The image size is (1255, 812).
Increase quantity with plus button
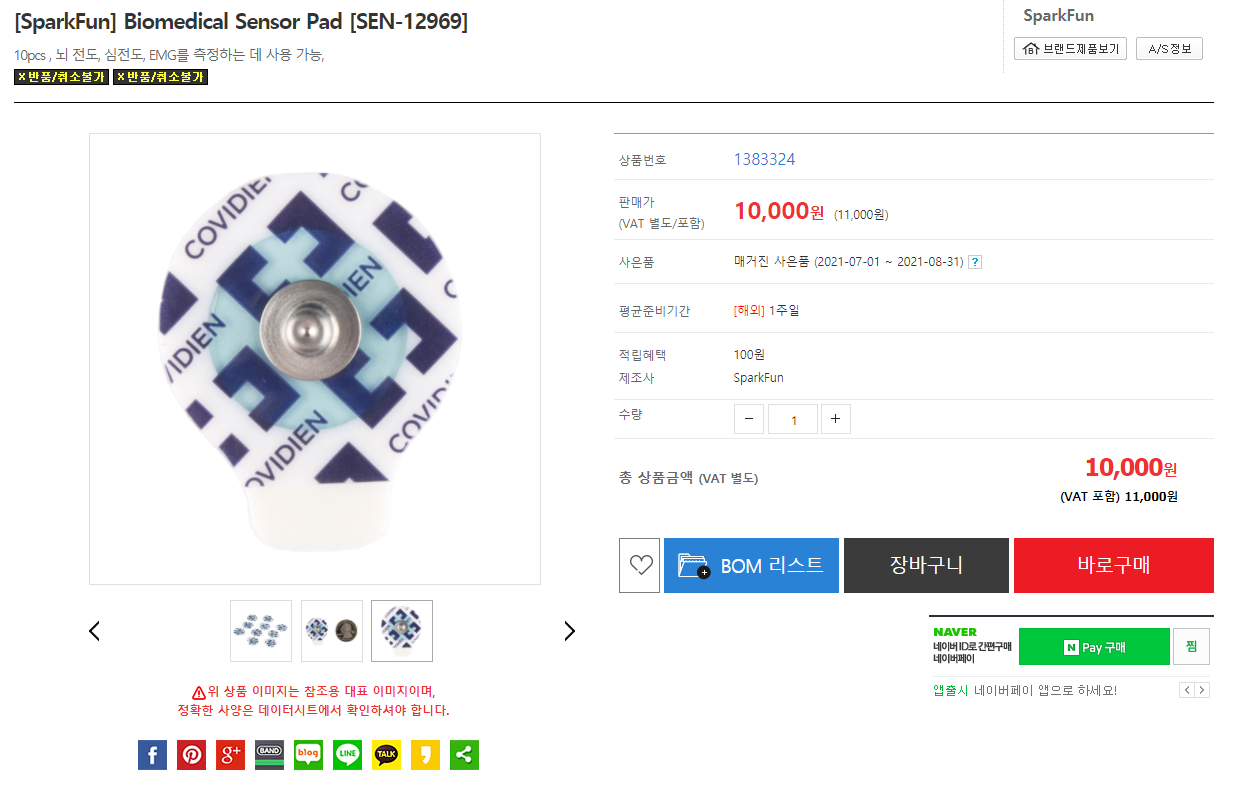pyautogui.click(x=836, y=419)
